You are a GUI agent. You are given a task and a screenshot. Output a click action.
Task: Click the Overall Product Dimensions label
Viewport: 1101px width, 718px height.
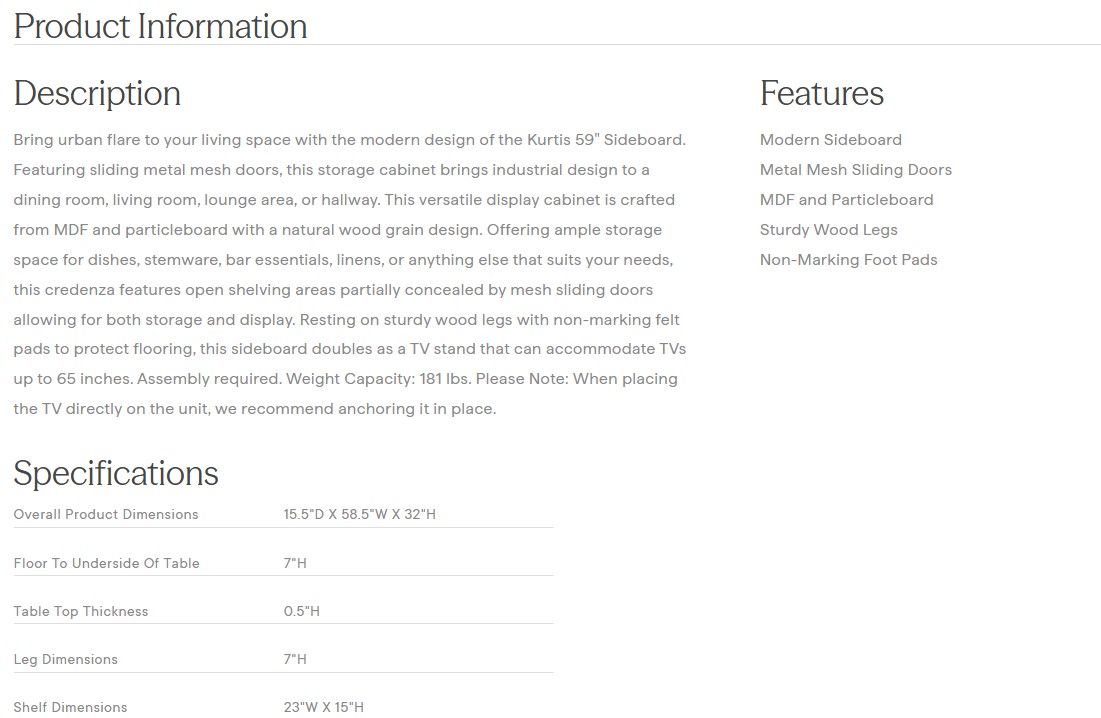(x=106, y=515)
